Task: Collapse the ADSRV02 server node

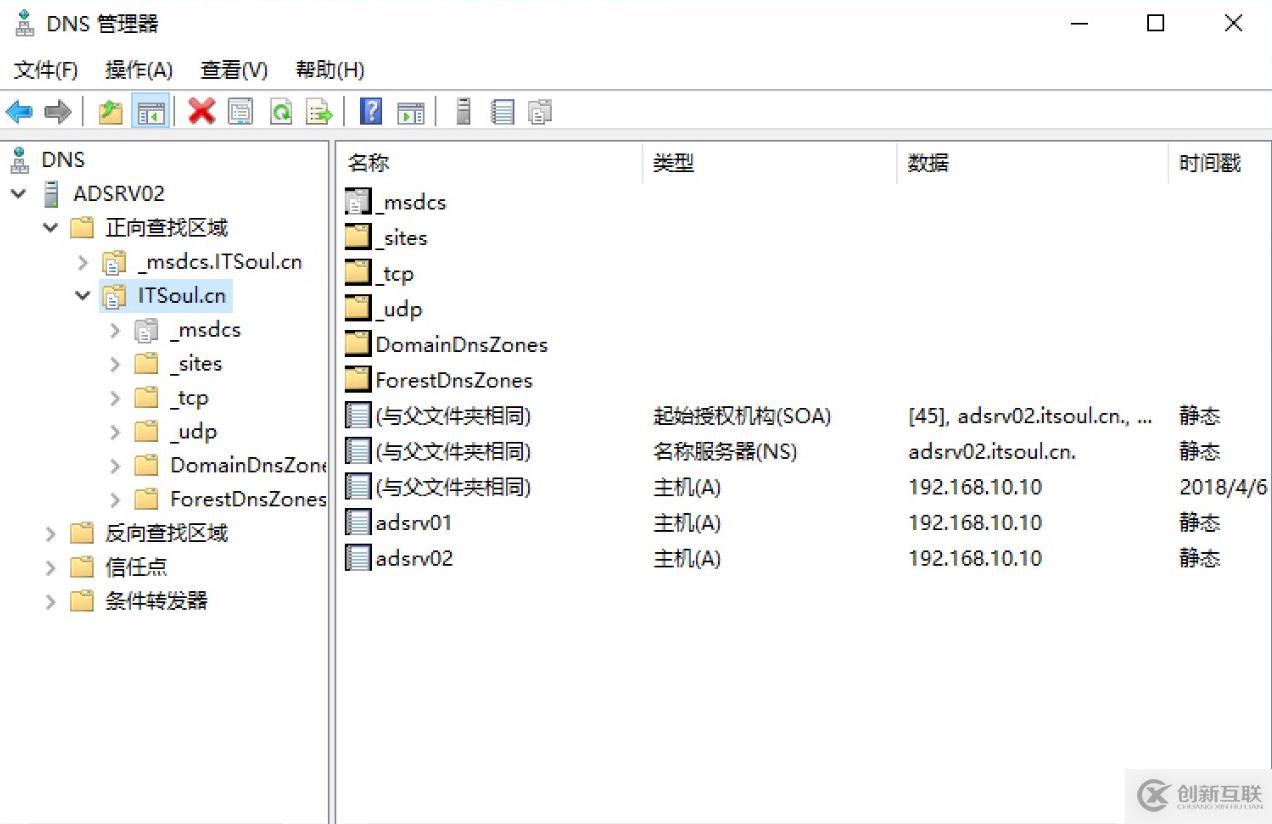Action: point(19,194)
